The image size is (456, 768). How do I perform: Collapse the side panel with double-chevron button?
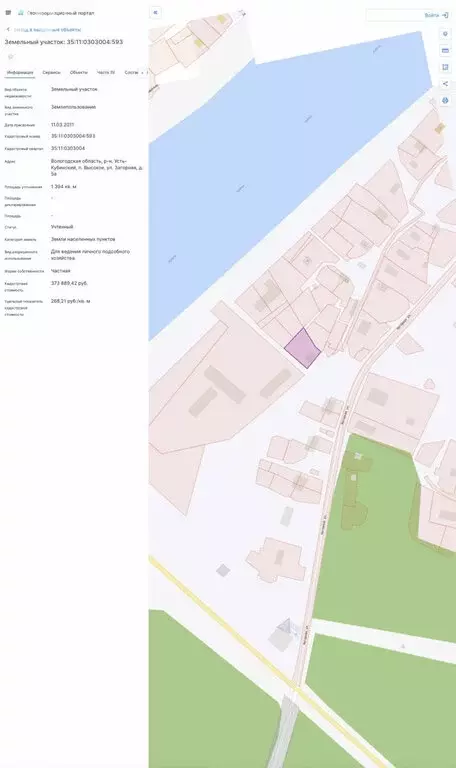tap(155, 13)
